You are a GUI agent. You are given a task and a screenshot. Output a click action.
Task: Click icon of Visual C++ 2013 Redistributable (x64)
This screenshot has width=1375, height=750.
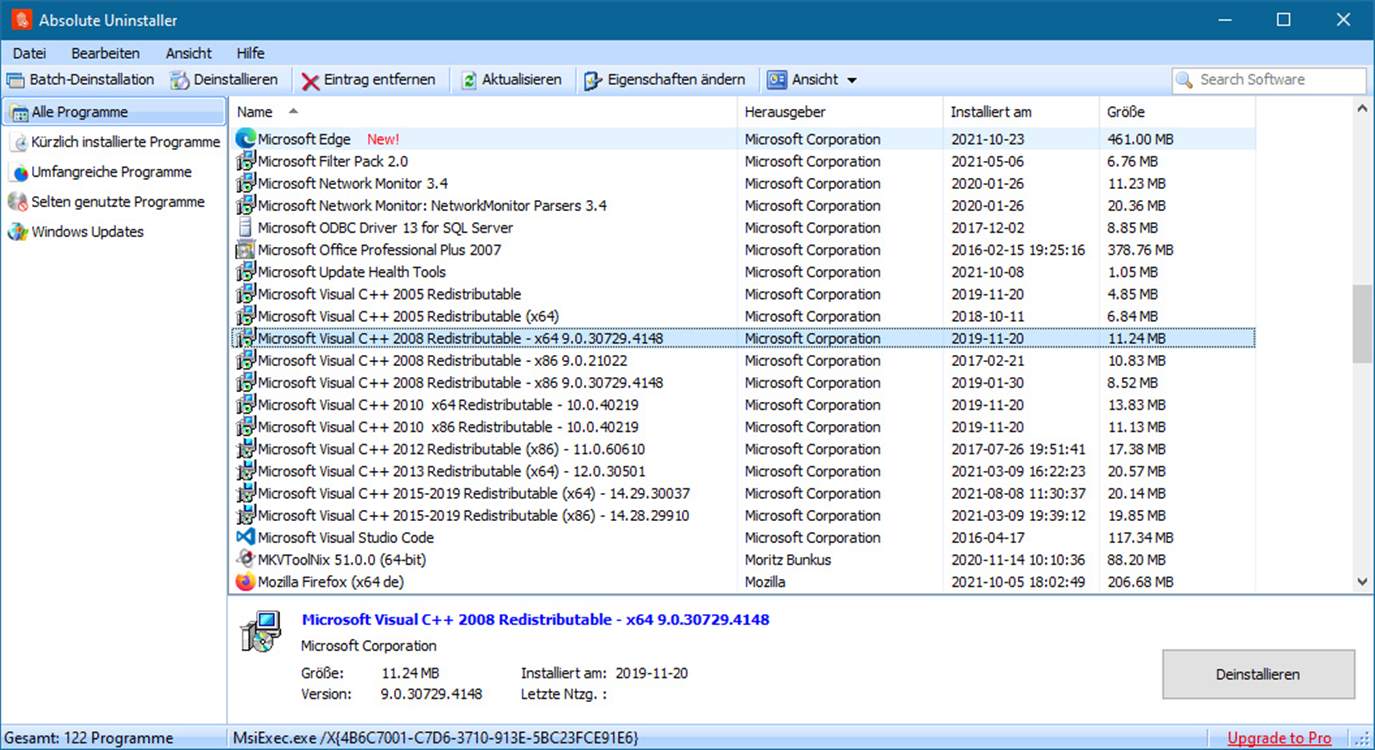246,471
